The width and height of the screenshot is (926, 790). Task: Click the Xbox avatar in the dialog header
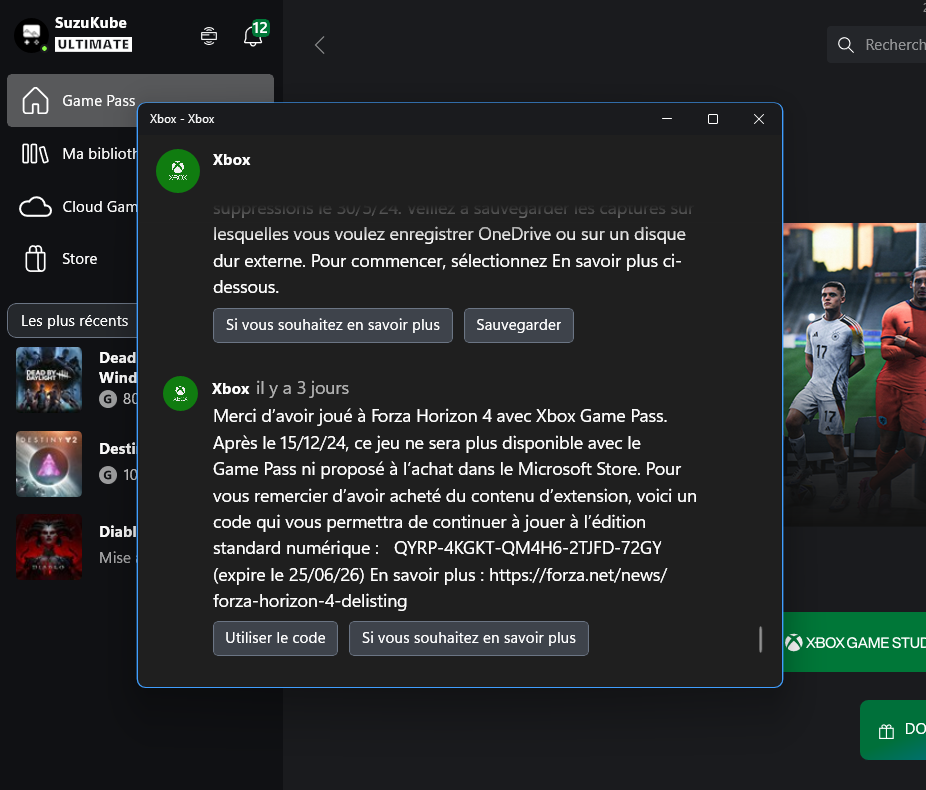[x=178, y=171]
